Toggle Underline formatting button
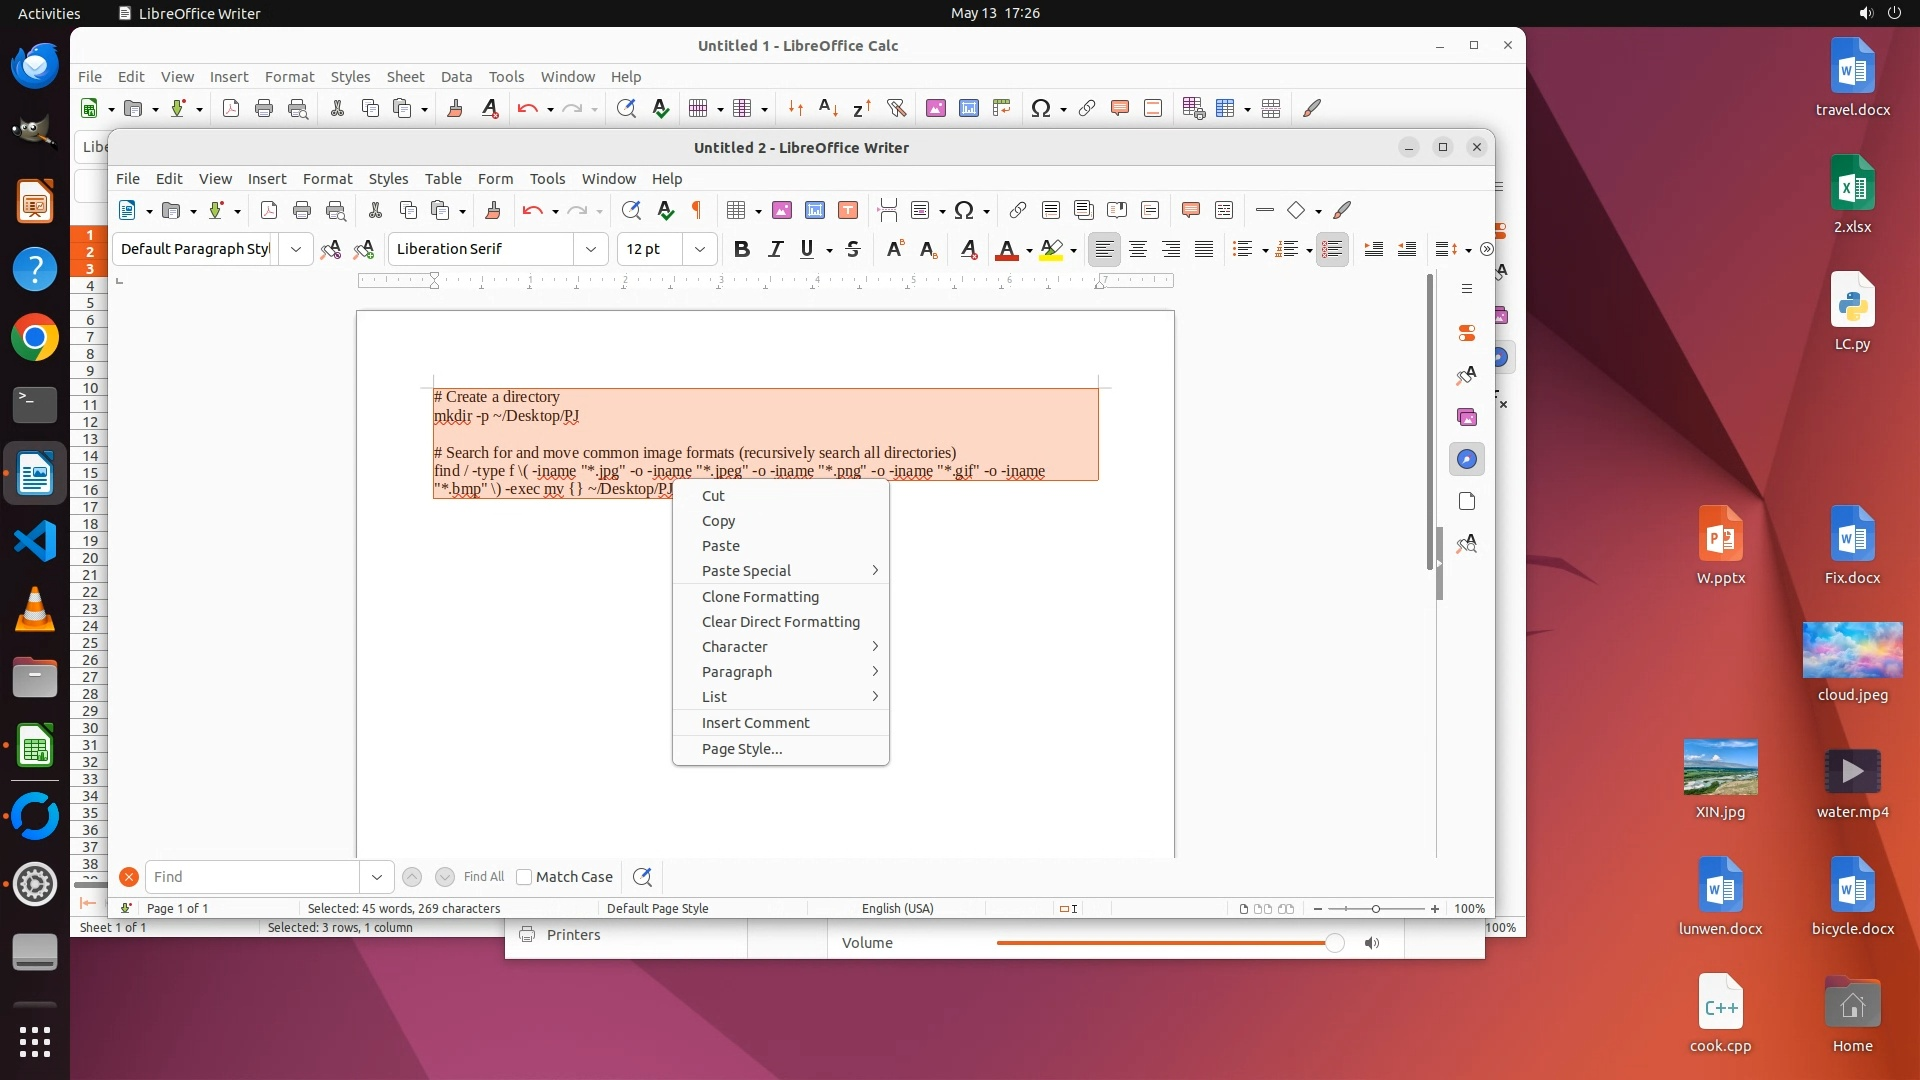 click(807, 249)
